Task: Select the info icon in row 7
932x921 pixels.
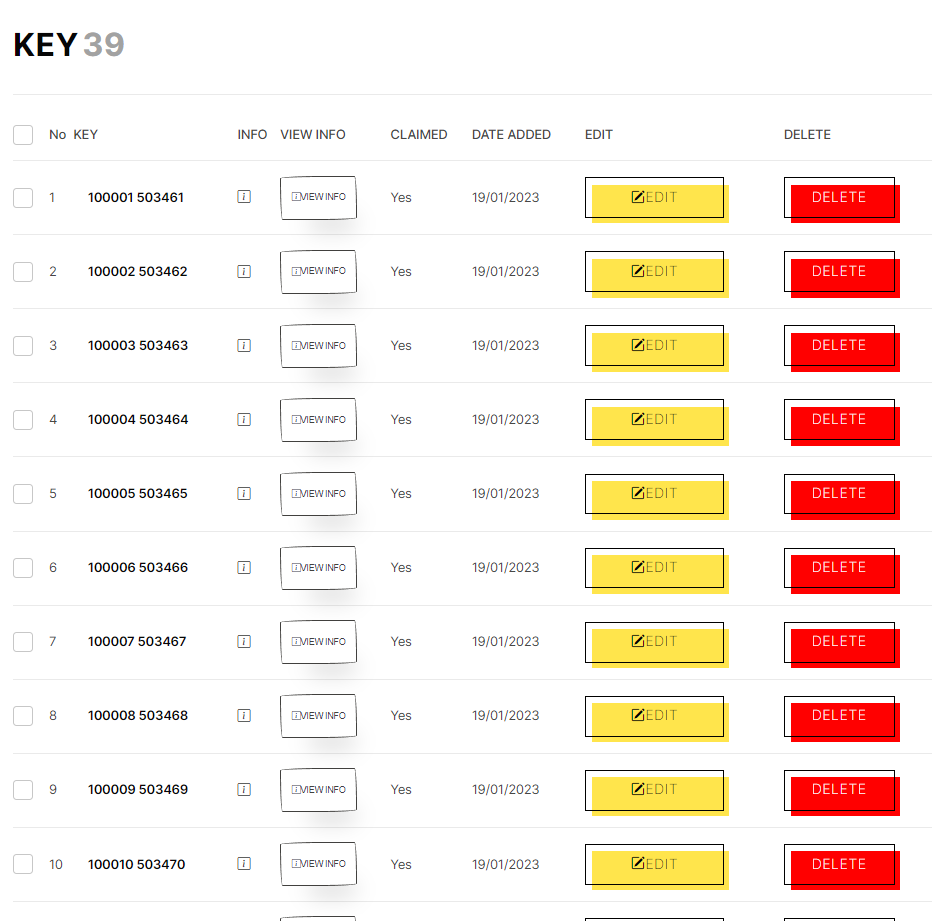Action: point(244,642)
